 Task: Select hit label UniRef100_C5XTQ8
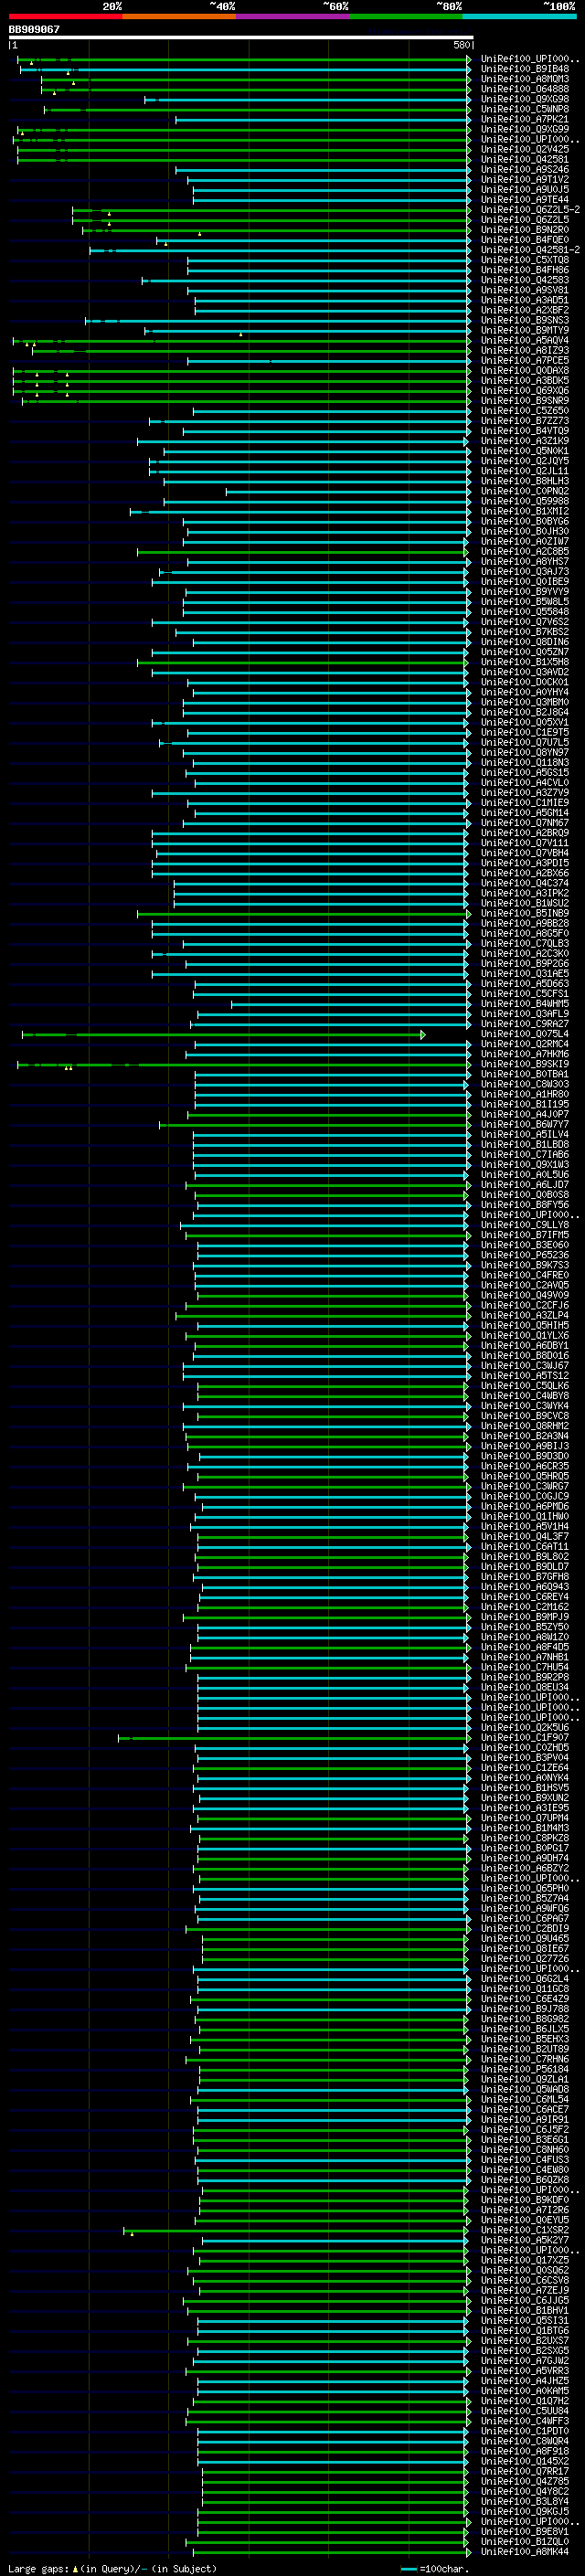click(x=524, y=260)
